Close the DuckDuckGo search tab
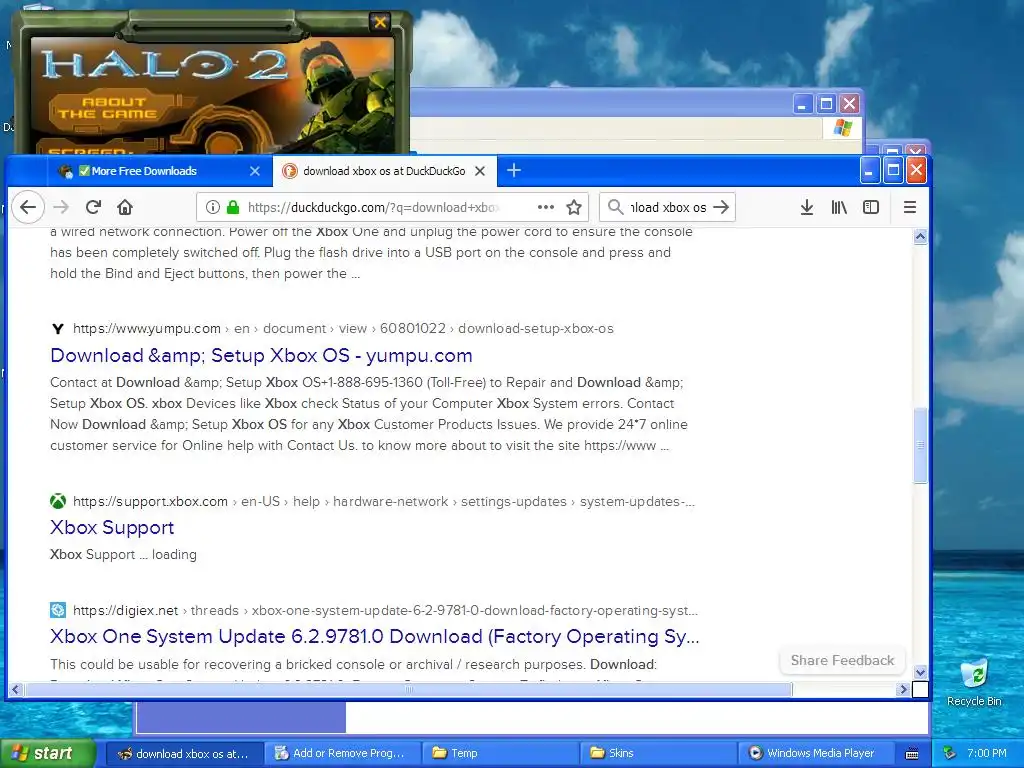This screenshot has height=768, width=1024. pos(480,171)
